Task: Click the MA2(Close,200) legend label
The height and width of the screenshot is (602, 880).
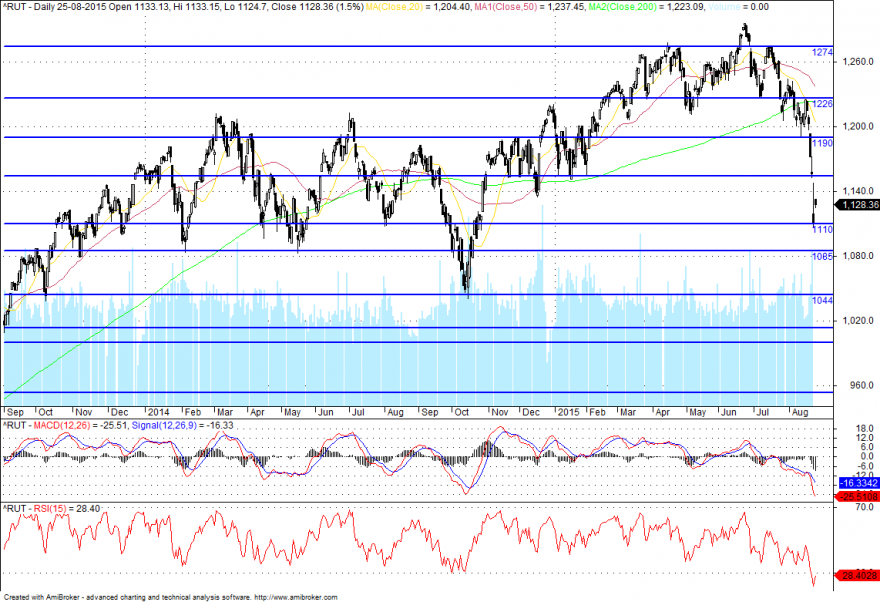Action: (x=624, y=7)
